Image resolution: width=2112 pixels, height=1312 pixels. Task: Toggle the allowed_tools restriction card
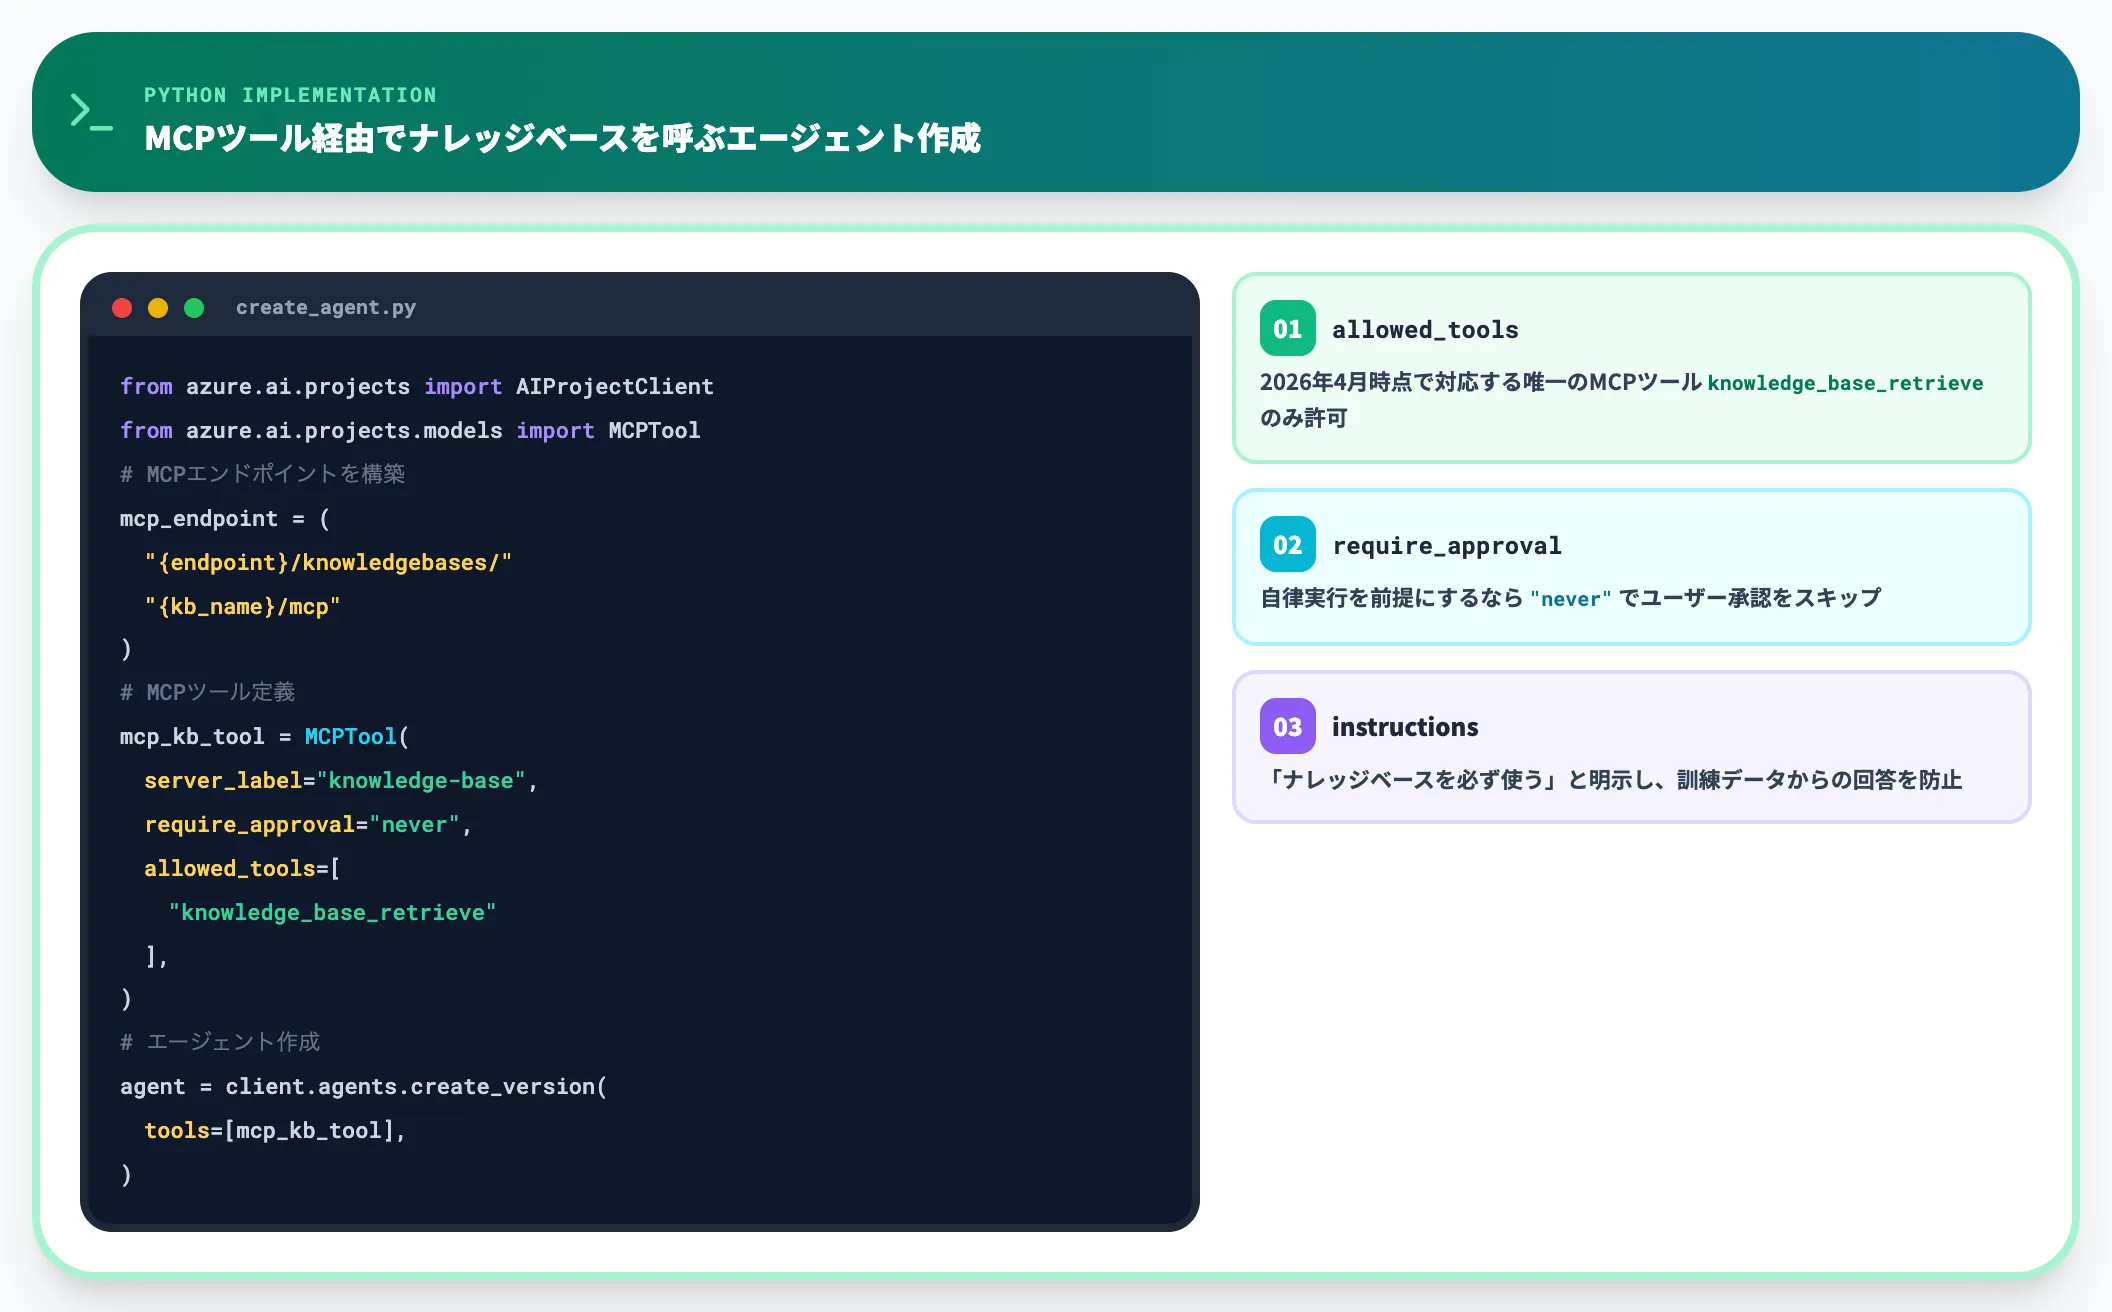pyautogui.click(x=1631, y=370)
